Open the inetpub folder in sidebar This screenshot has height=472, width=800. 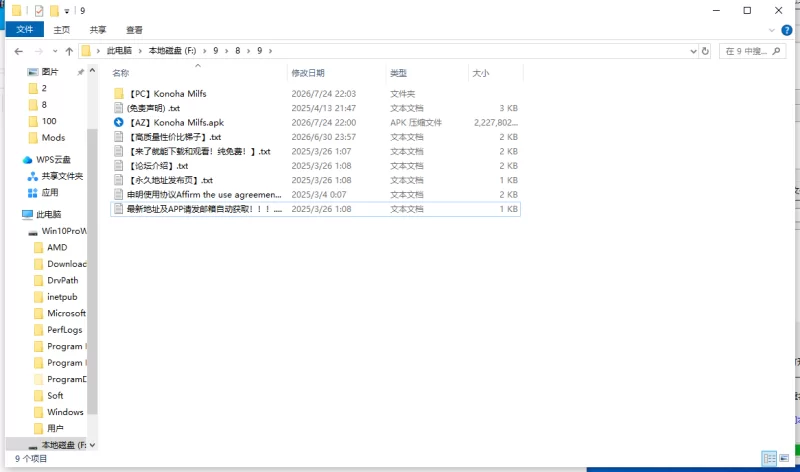pos(62,297)
